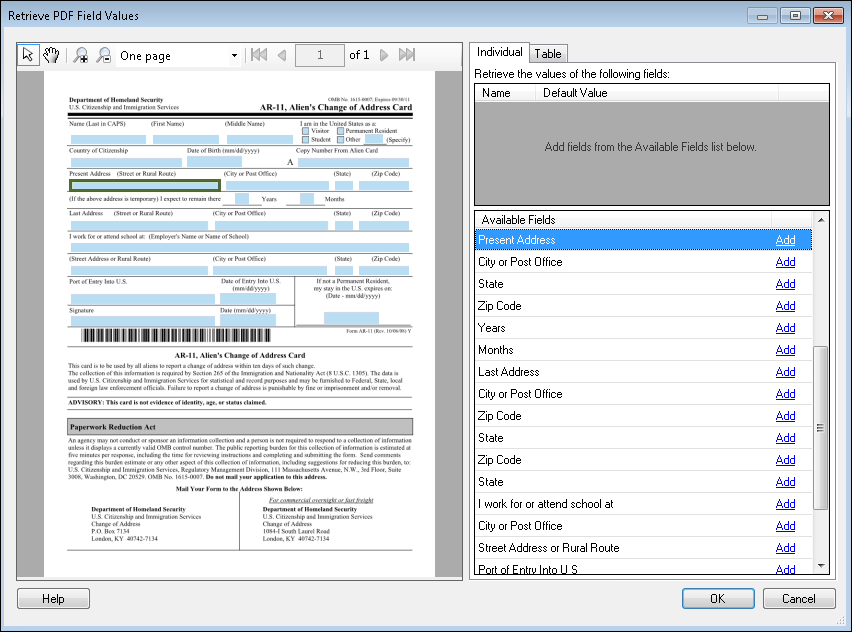Click the Copy Number From Alien Card field
This screenshot has height=632, width=852.
point(353,162)
